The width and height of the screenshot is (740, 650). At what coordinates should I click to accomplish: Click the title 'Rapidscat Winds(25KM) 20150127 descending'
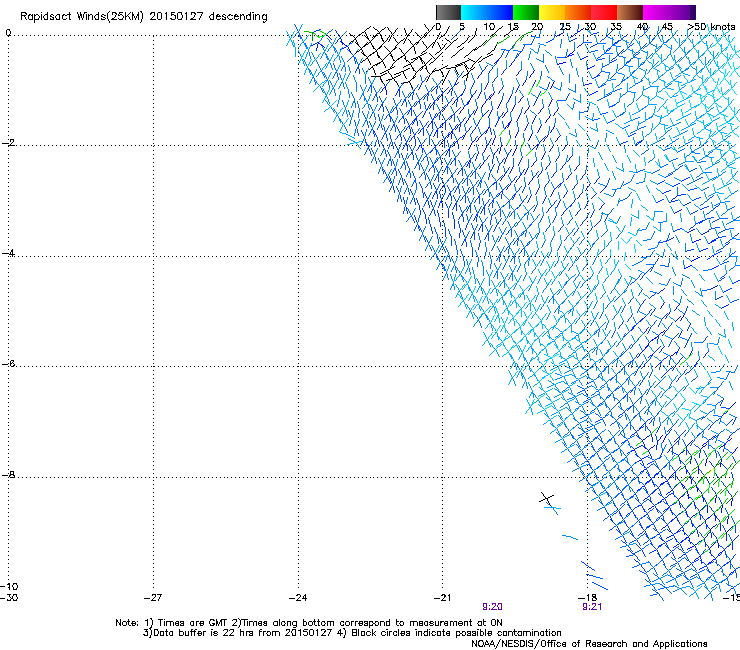[143, 17]
